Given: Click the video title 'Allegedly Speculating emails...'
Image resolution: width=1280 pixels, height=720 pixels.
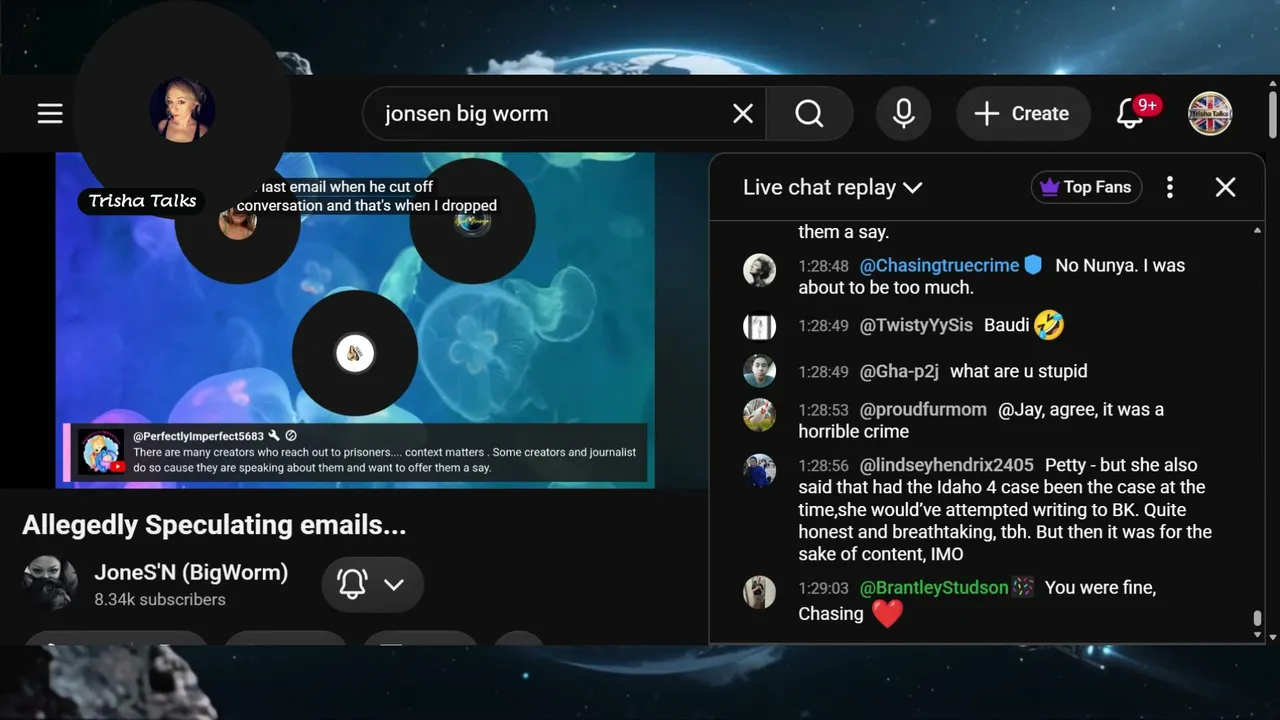Looking at the screenshot, I should [x=214, y=525].
